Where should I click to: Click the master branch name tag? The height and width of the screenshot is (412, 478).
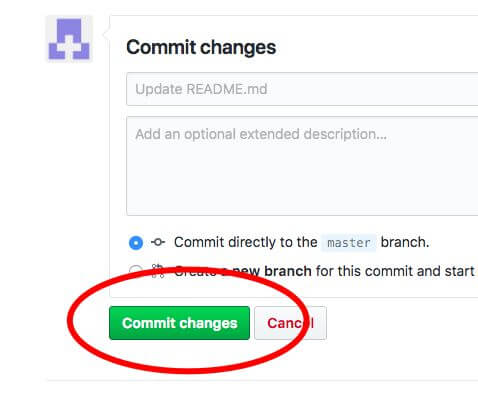[x=349, y=243]
